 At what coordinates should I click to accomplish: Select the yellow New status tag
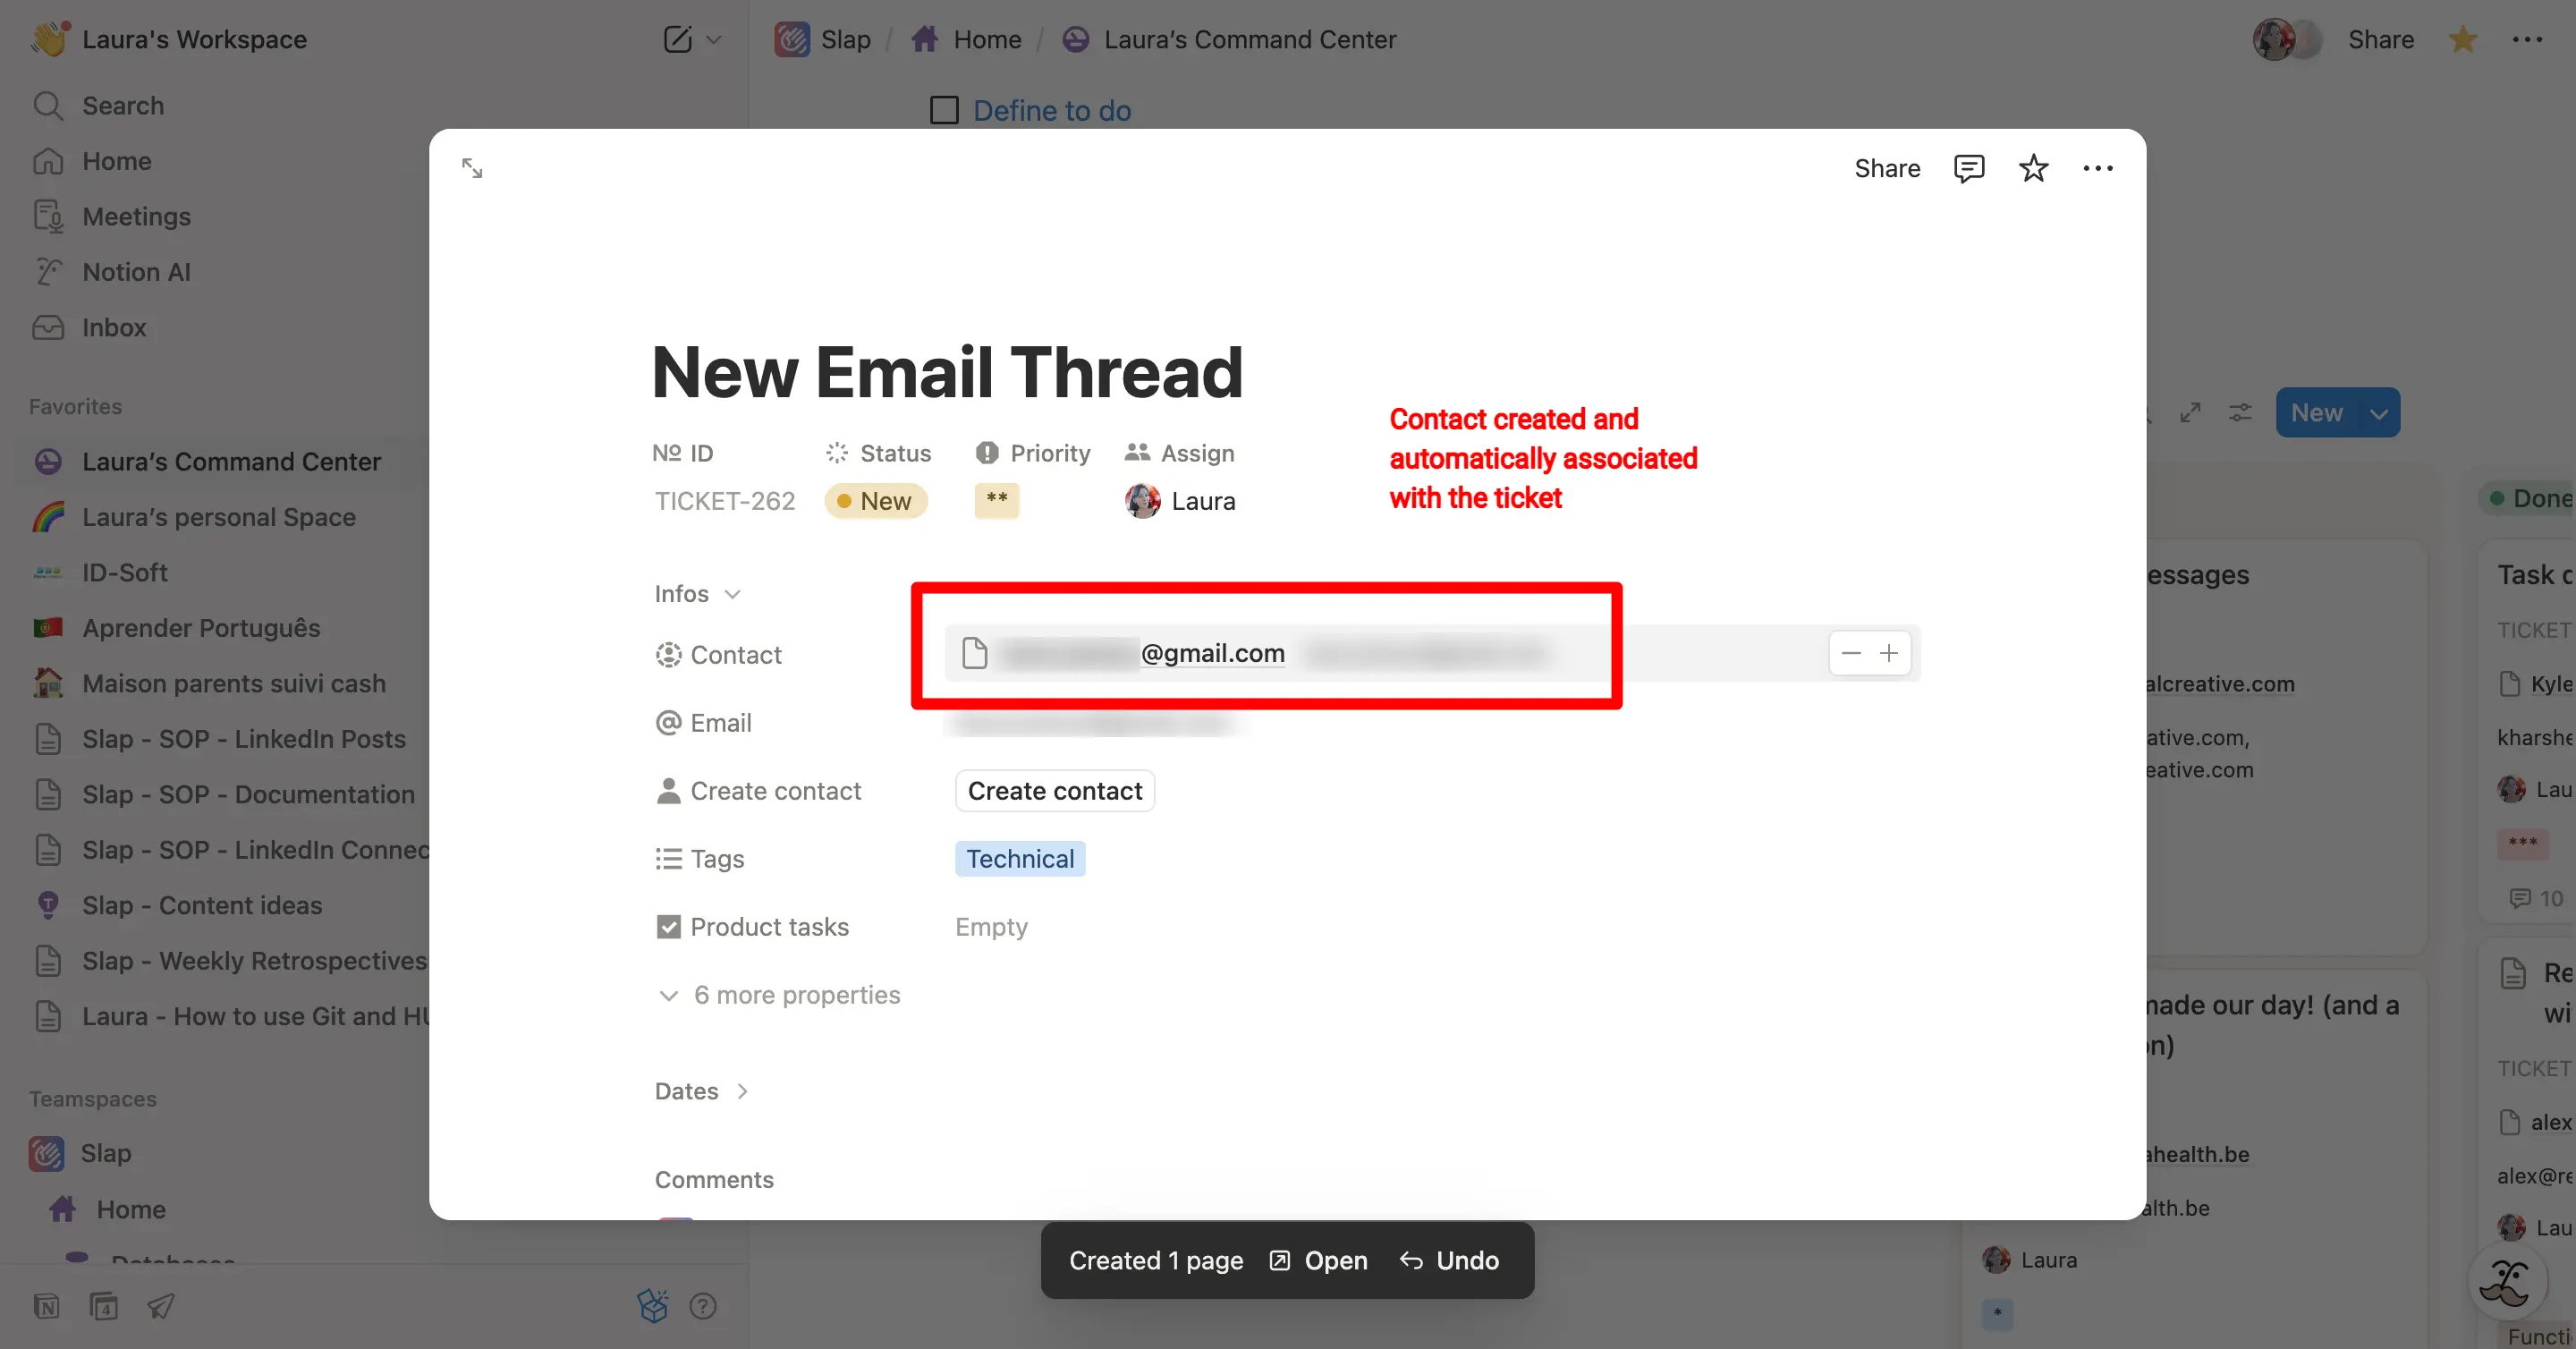(876, 501)
